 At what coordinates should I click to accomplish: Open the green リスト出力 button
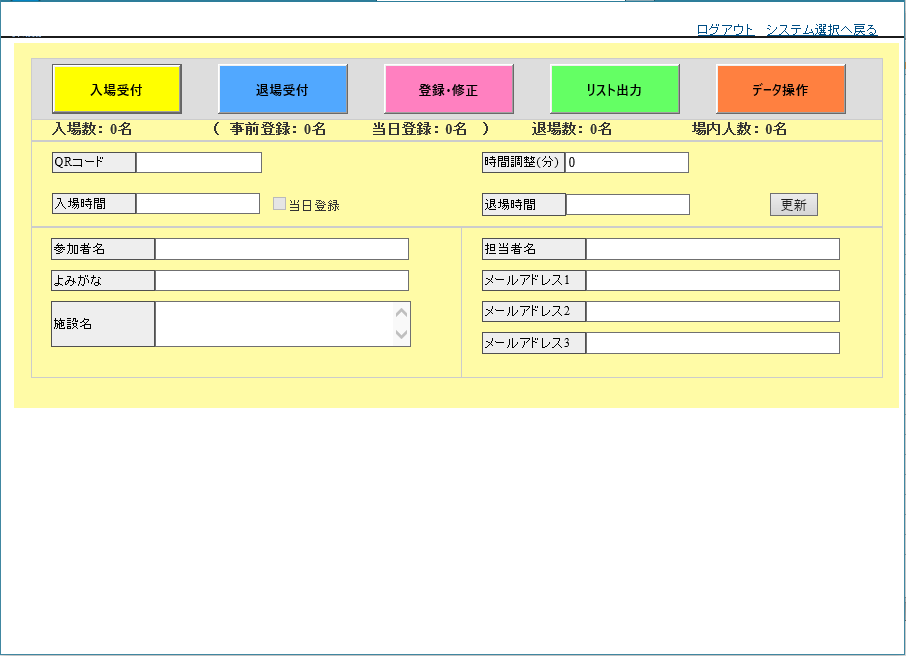(615, 89)
